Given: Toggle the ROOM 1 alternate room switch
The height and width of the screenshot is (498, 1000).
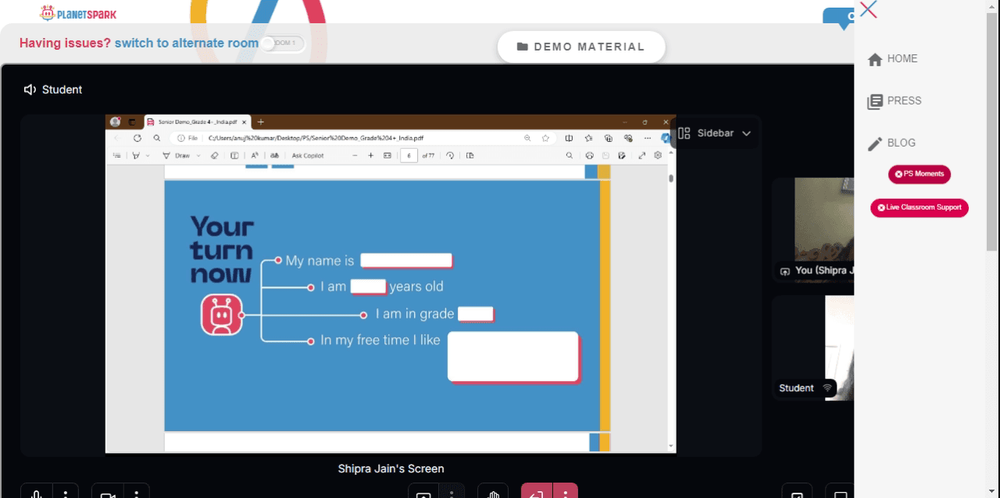Looking at the screenshot, I should click(x=283, y=43).
